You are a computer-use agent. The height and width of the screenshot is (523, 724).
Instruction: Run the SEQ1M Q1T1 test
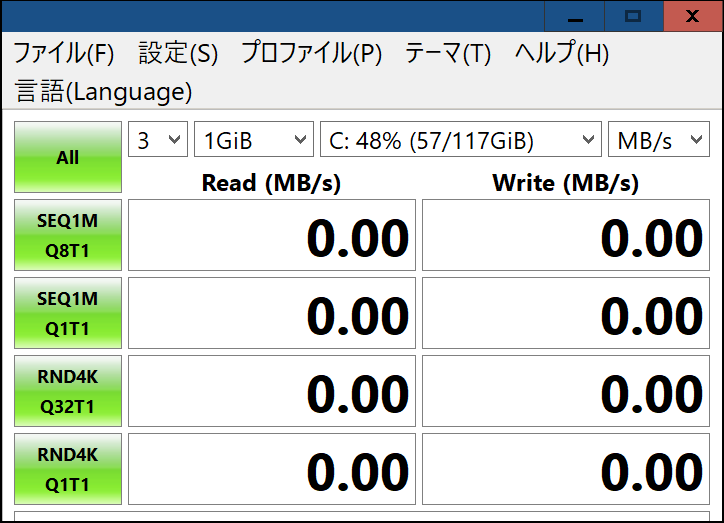click(68, 313)
